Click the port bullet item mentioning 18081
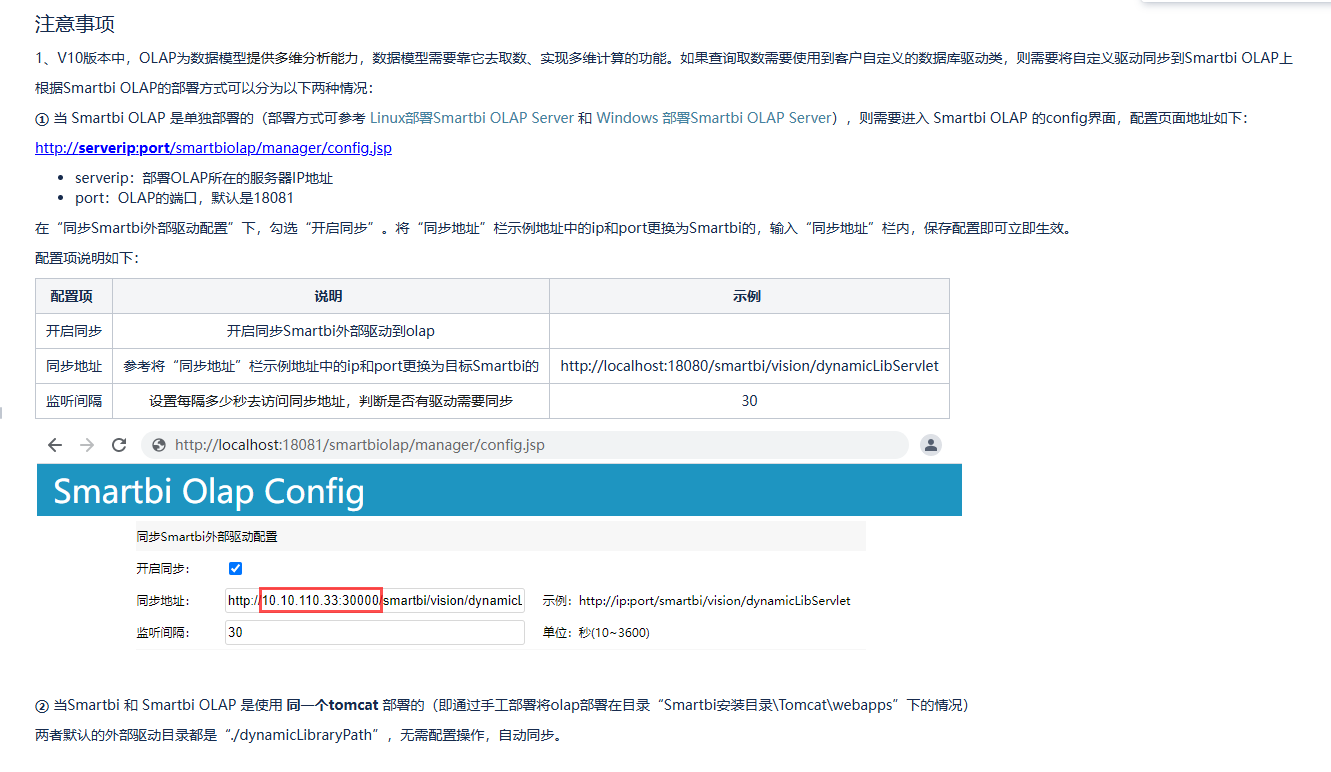 point(185,198)
